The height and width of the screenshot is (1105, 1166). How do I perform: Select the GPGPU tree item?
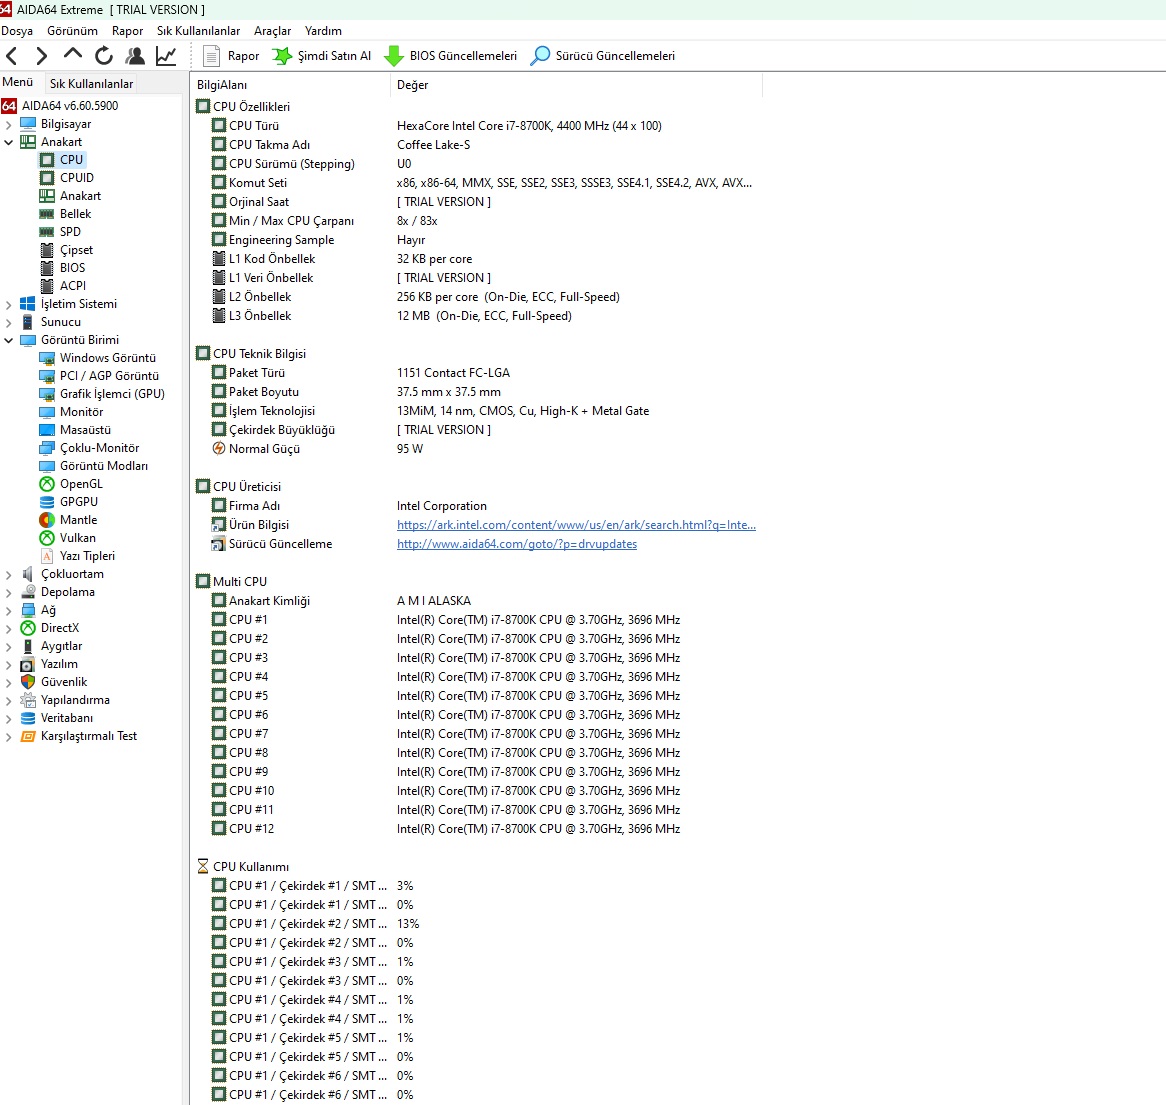click(79, 502)
